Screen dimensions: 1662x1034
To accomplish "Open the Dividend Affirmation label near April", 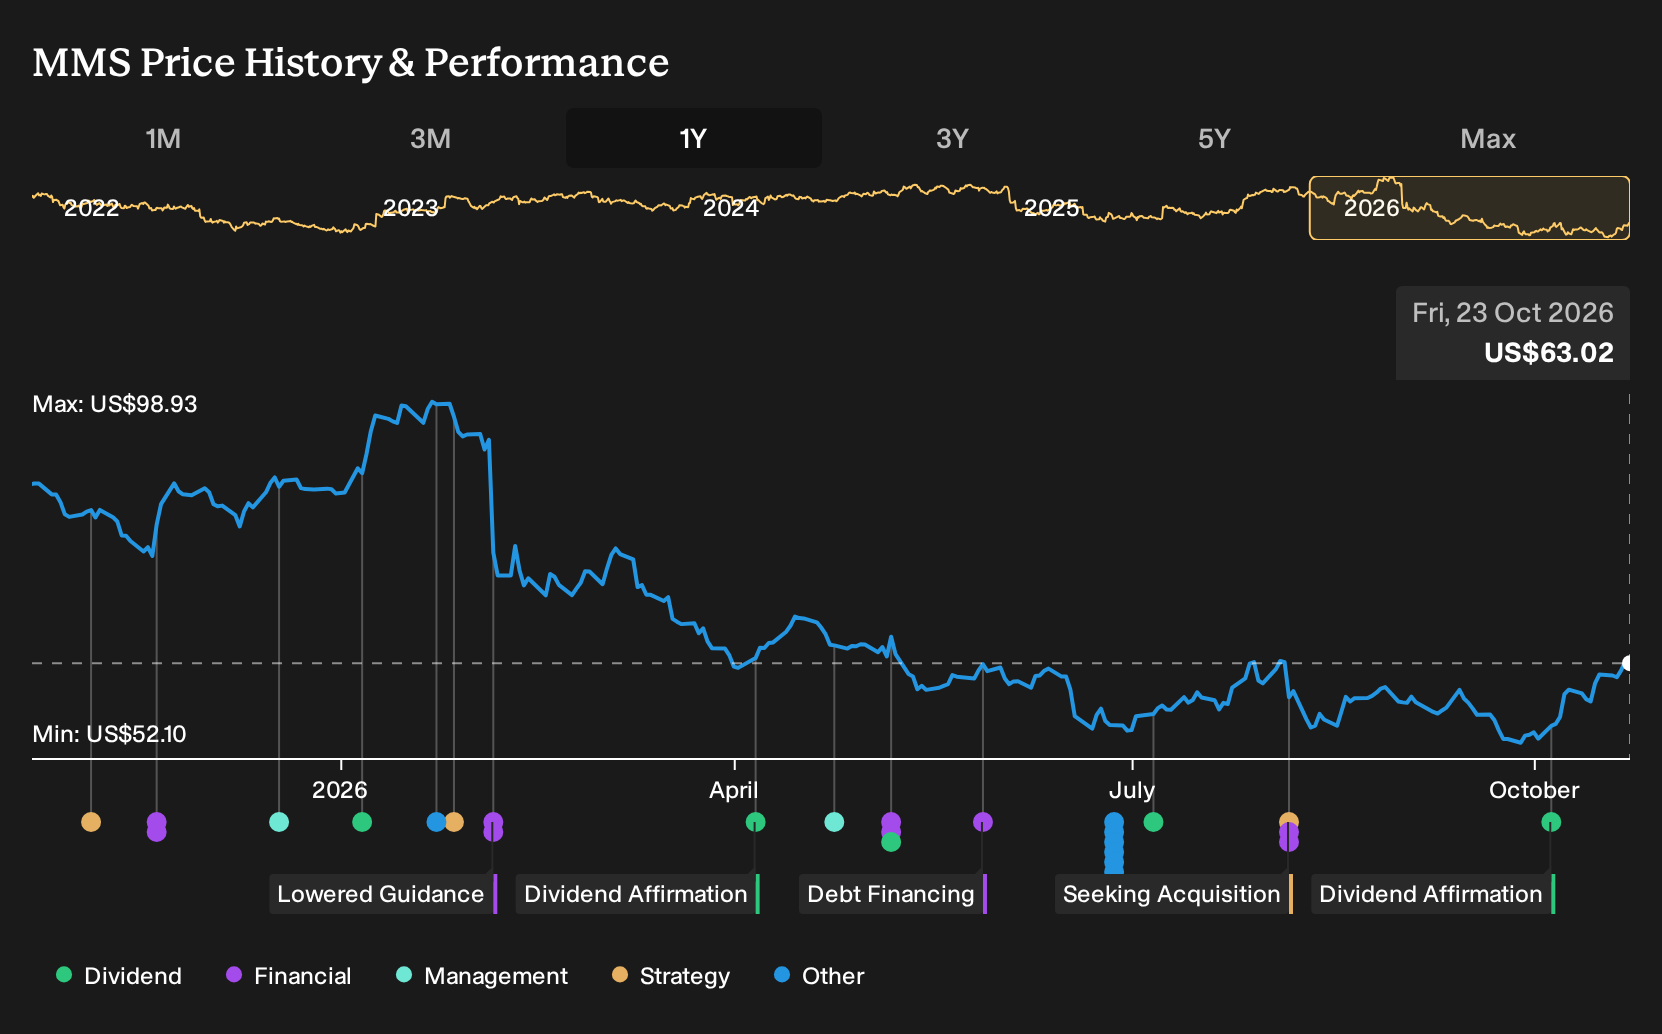I will pos(638,894).
